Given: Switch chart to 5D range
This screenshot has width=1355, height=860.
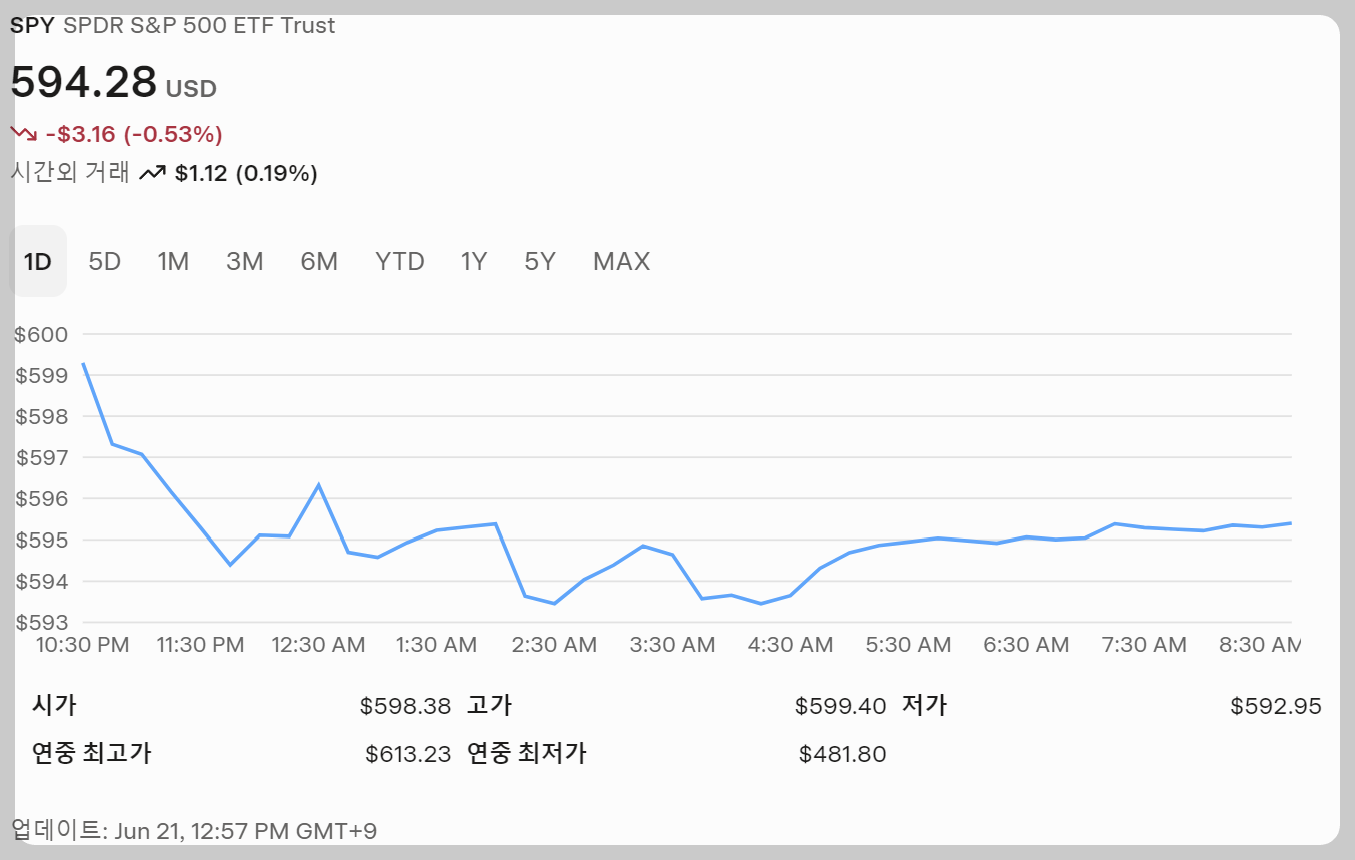Looking at the screenshot, I should click(x=104, y=262).
